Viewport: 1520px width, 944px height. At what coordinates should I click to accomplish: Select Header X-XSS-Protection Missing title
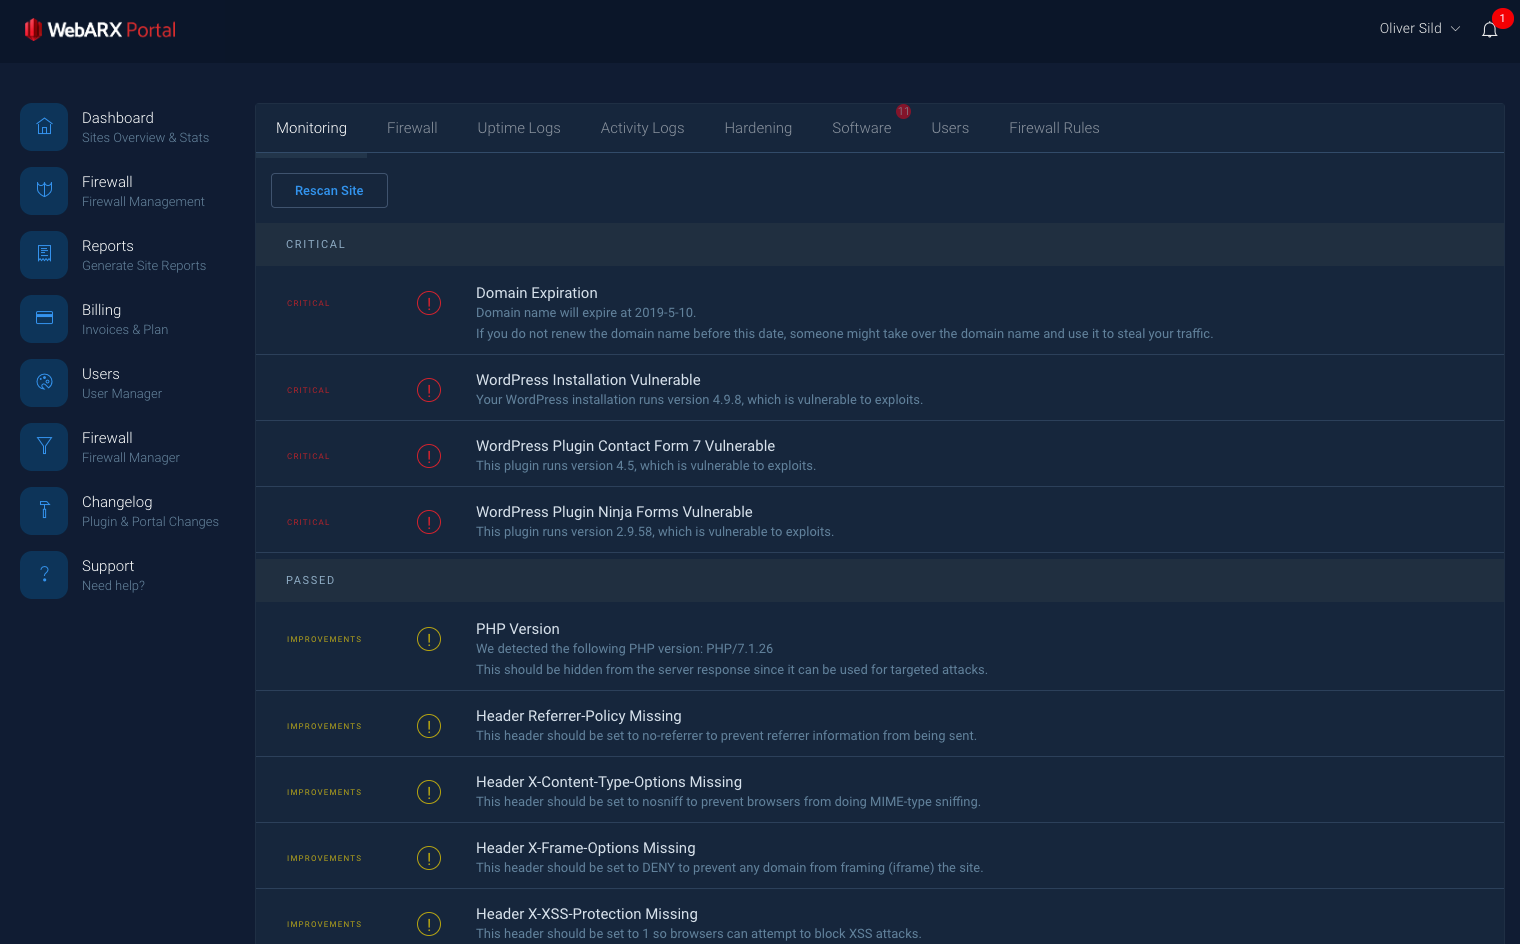[587, 914]
